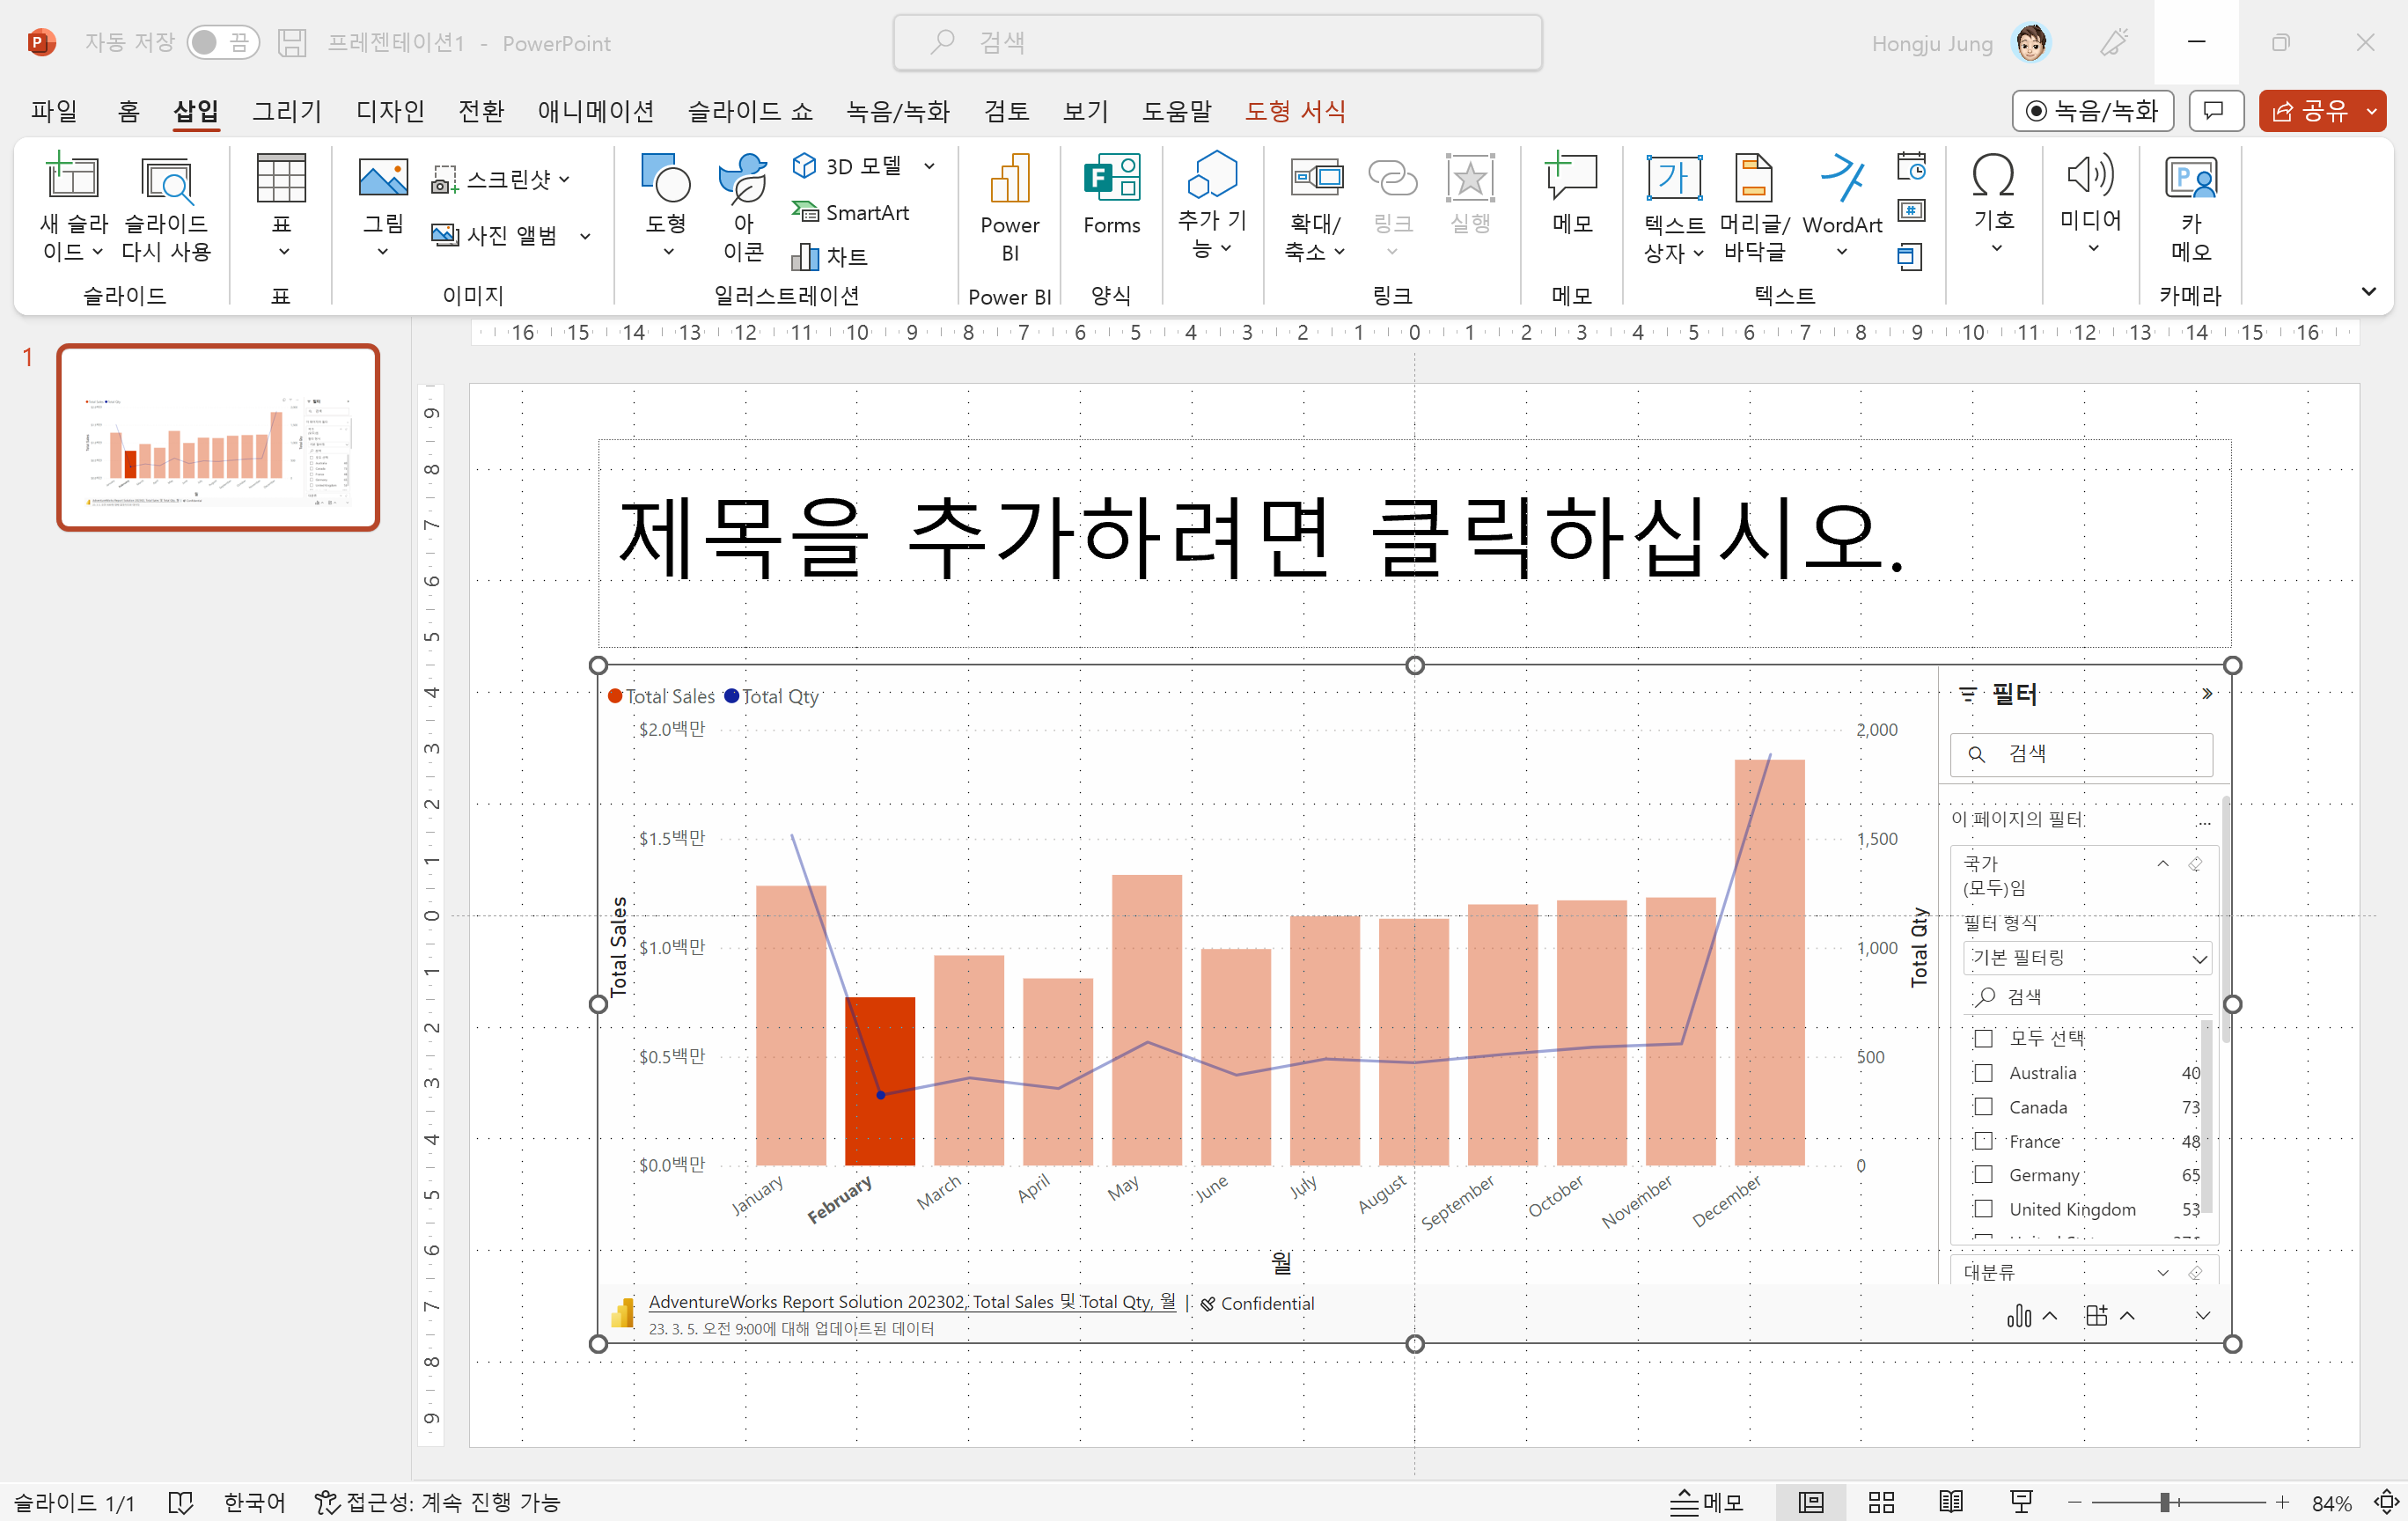
Task: Open the 디자인 ribbon tab
Action: (x=390, y=110)
